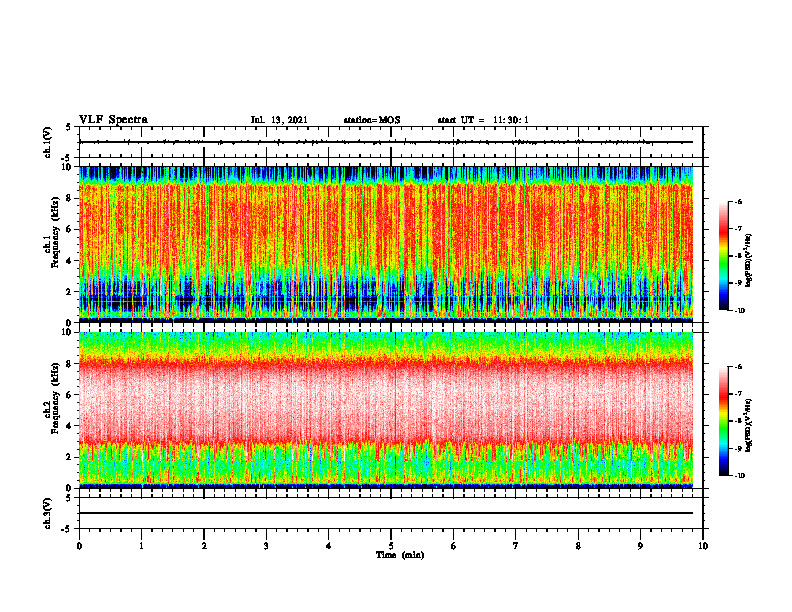Click the ch.2 PSD color bar

pyautogui.click(x=723, y=421)
